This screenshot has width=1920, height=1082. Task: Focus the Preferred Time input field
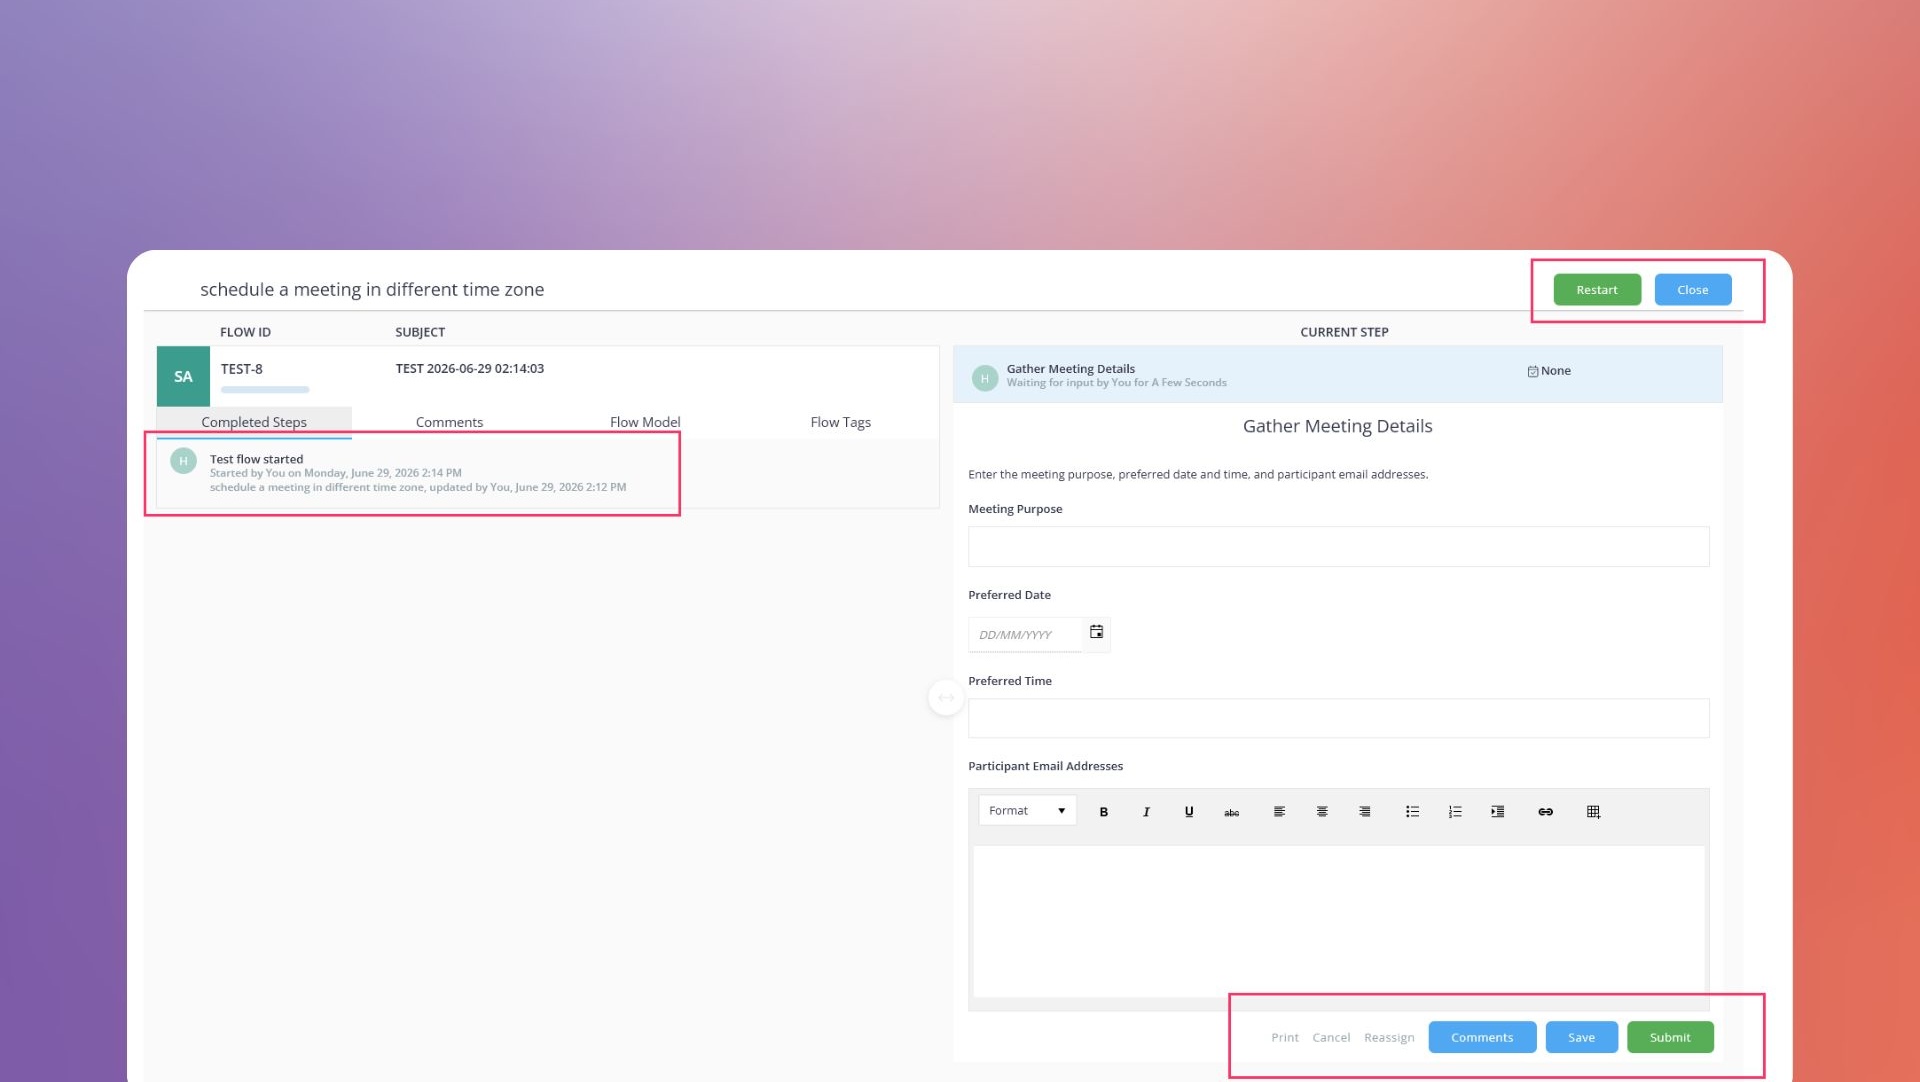(1338, 718)
